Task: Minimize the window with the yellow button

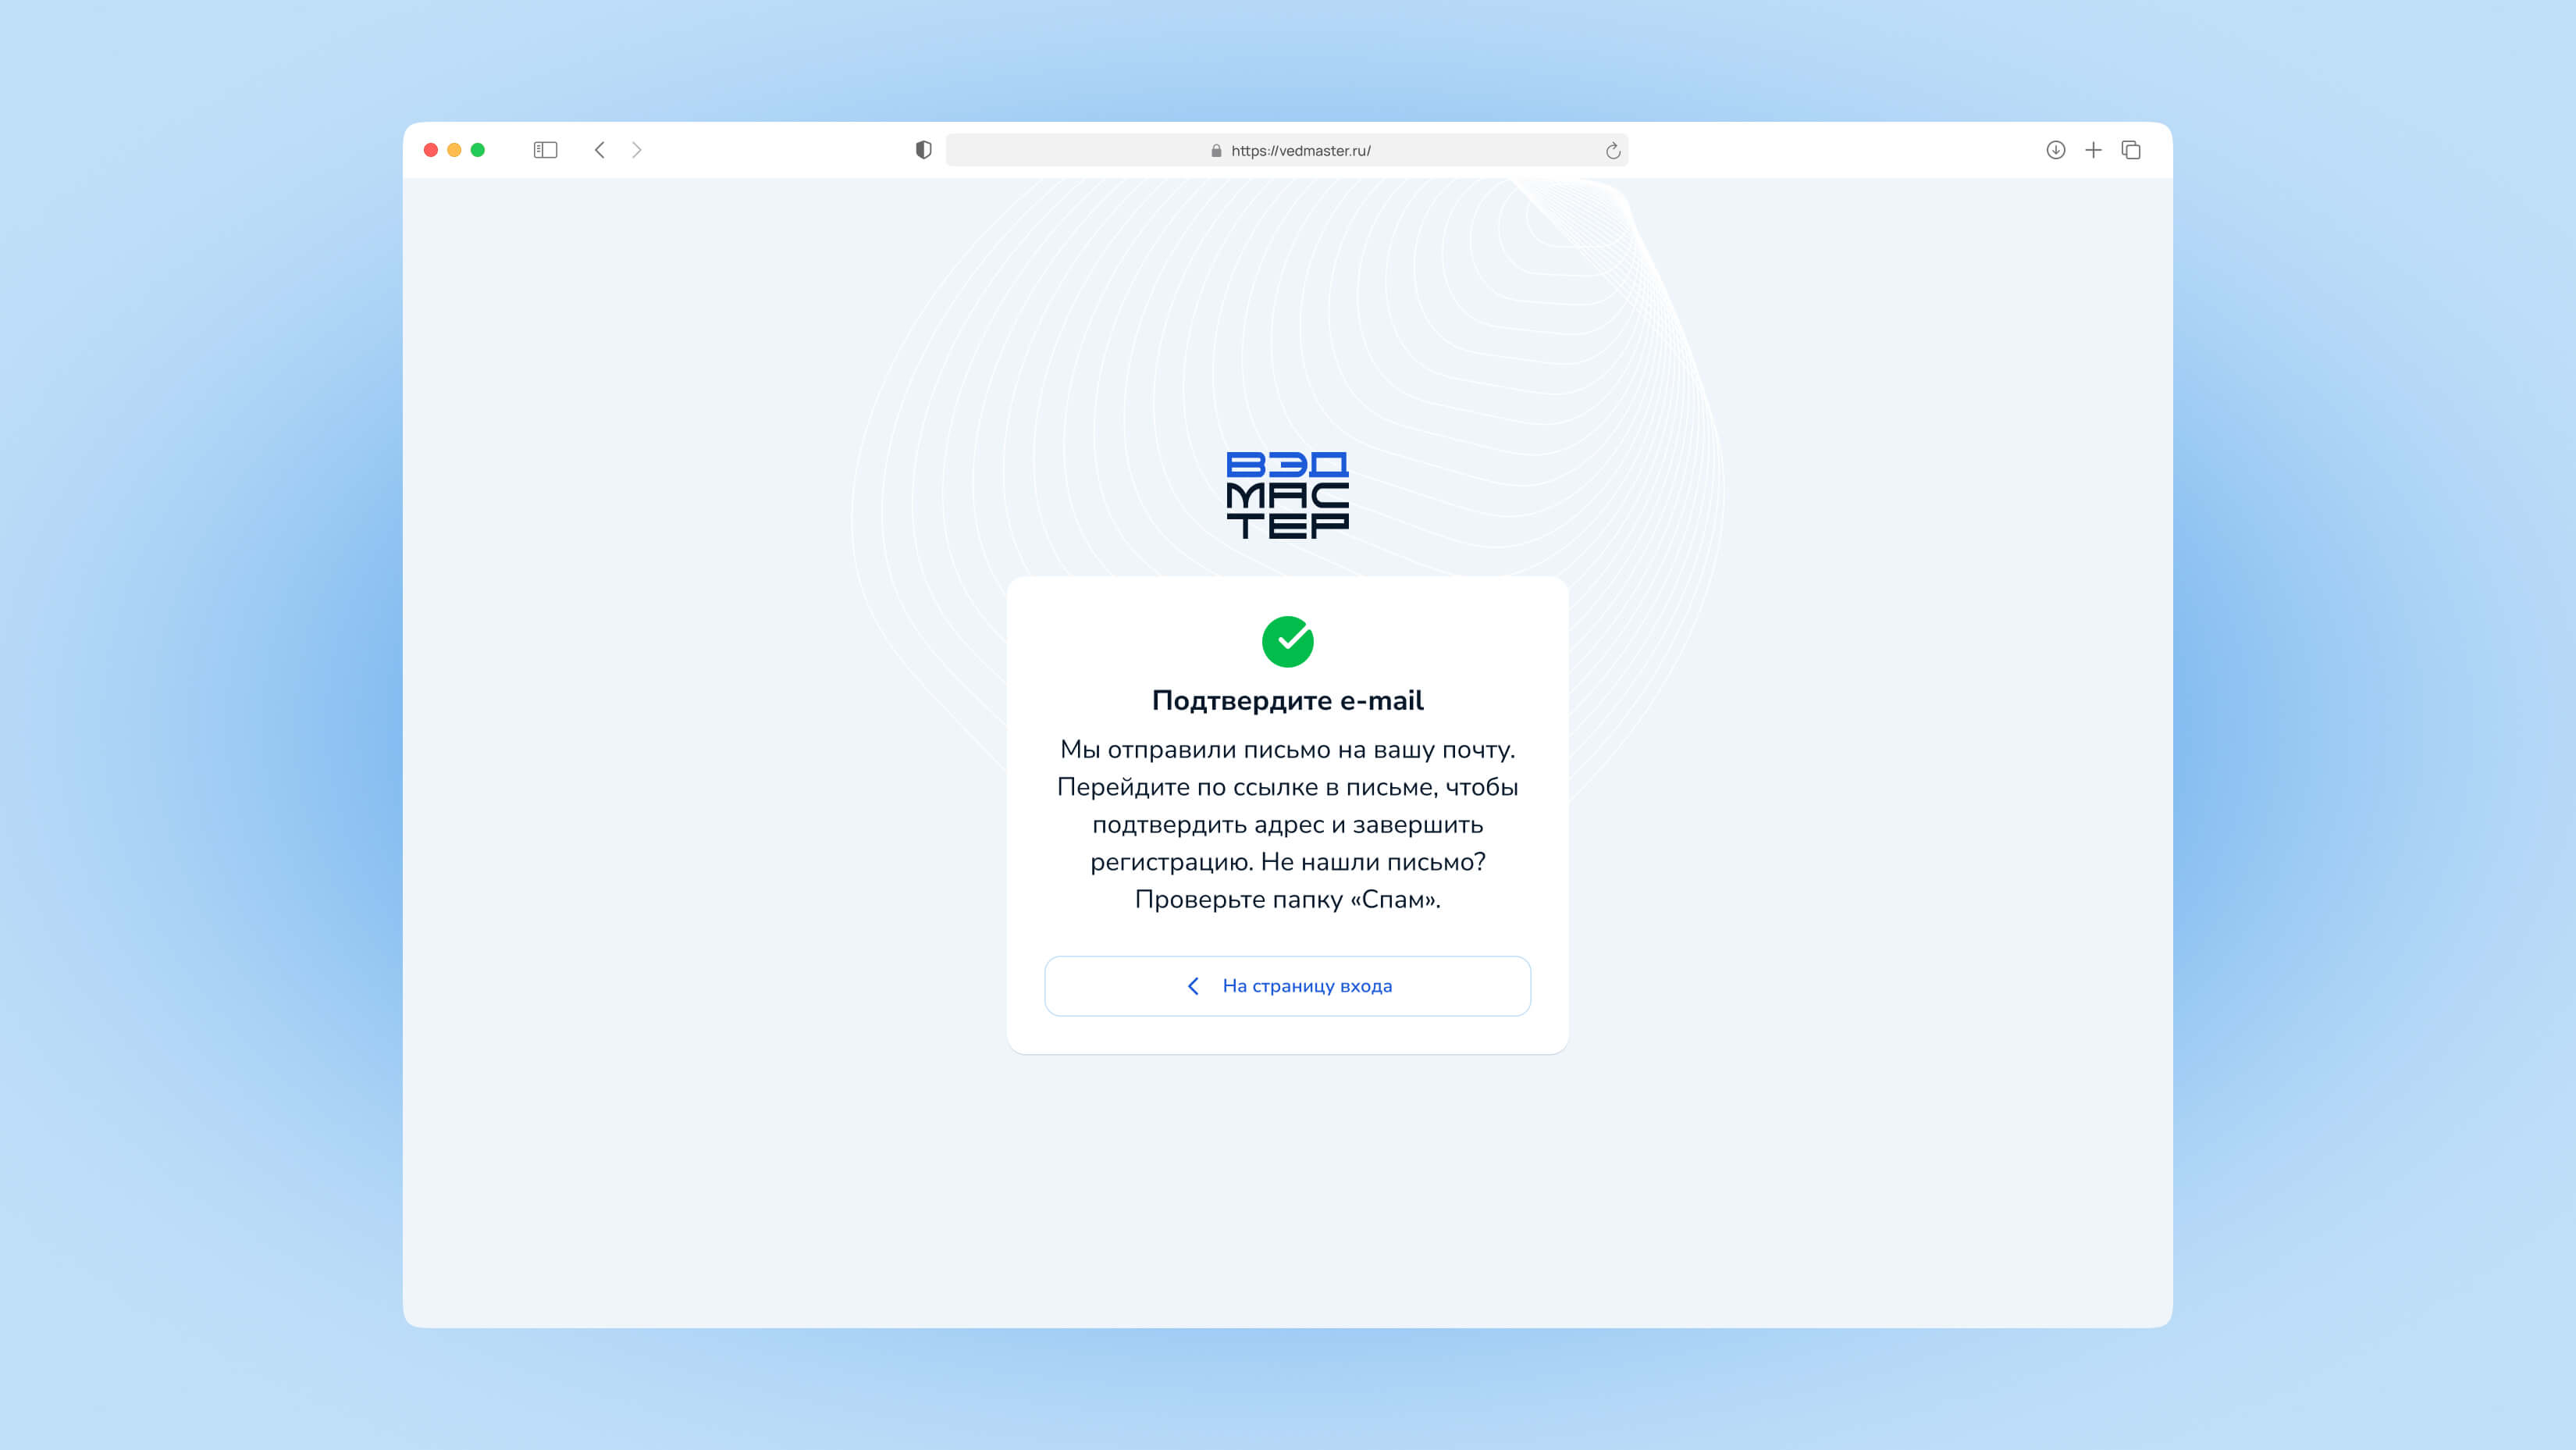Action: click(x=454, y=150)
